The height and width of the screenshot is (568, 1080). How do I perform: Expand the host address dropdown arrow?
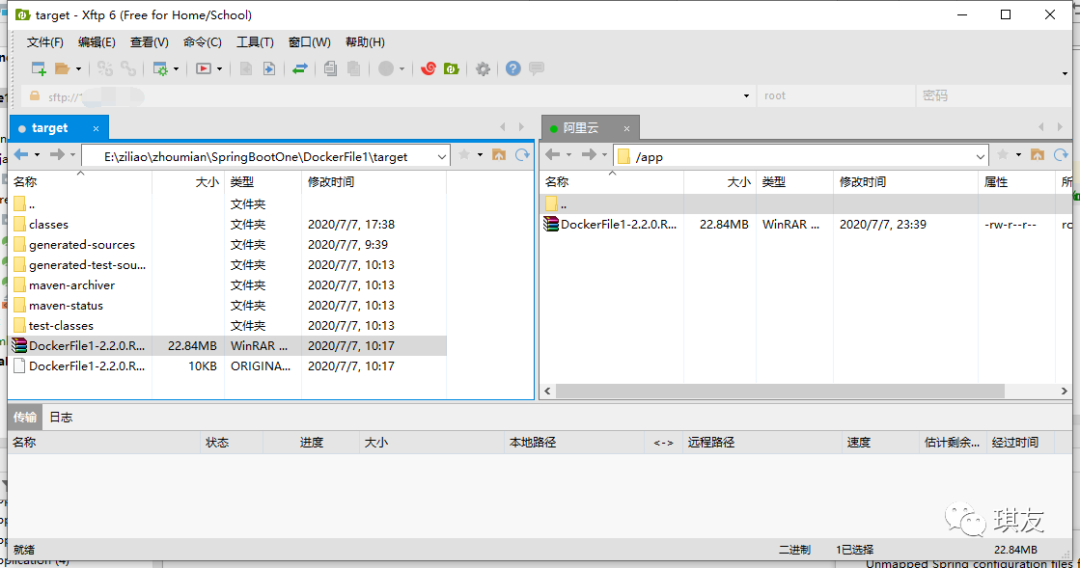coord(746,96)
